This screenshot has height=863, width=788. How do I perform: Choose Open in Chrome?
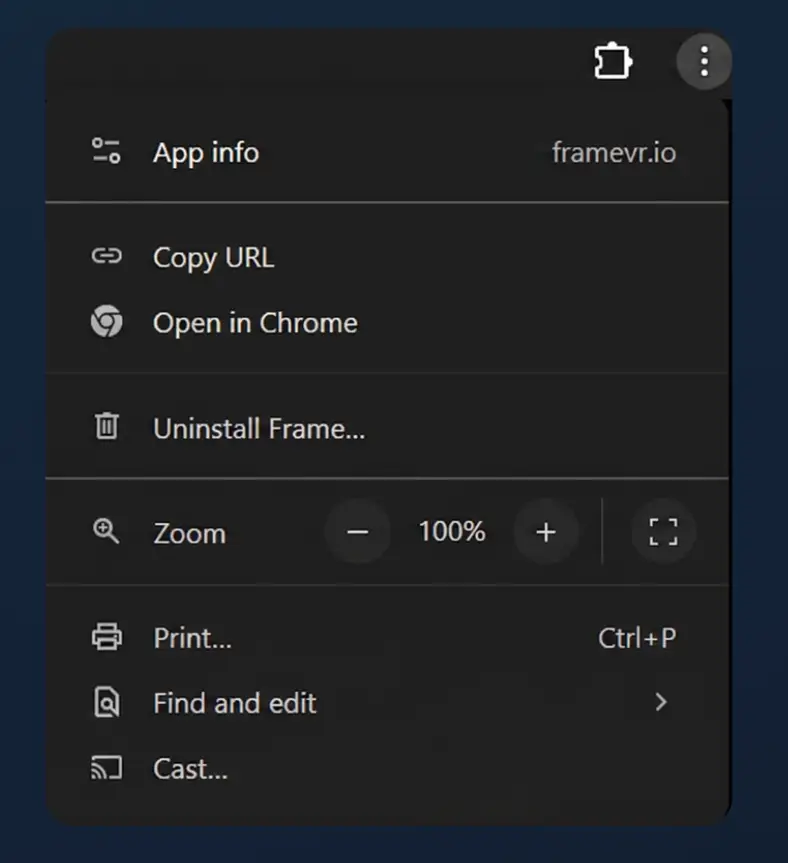pyautogui.click(x=255, y=322)
